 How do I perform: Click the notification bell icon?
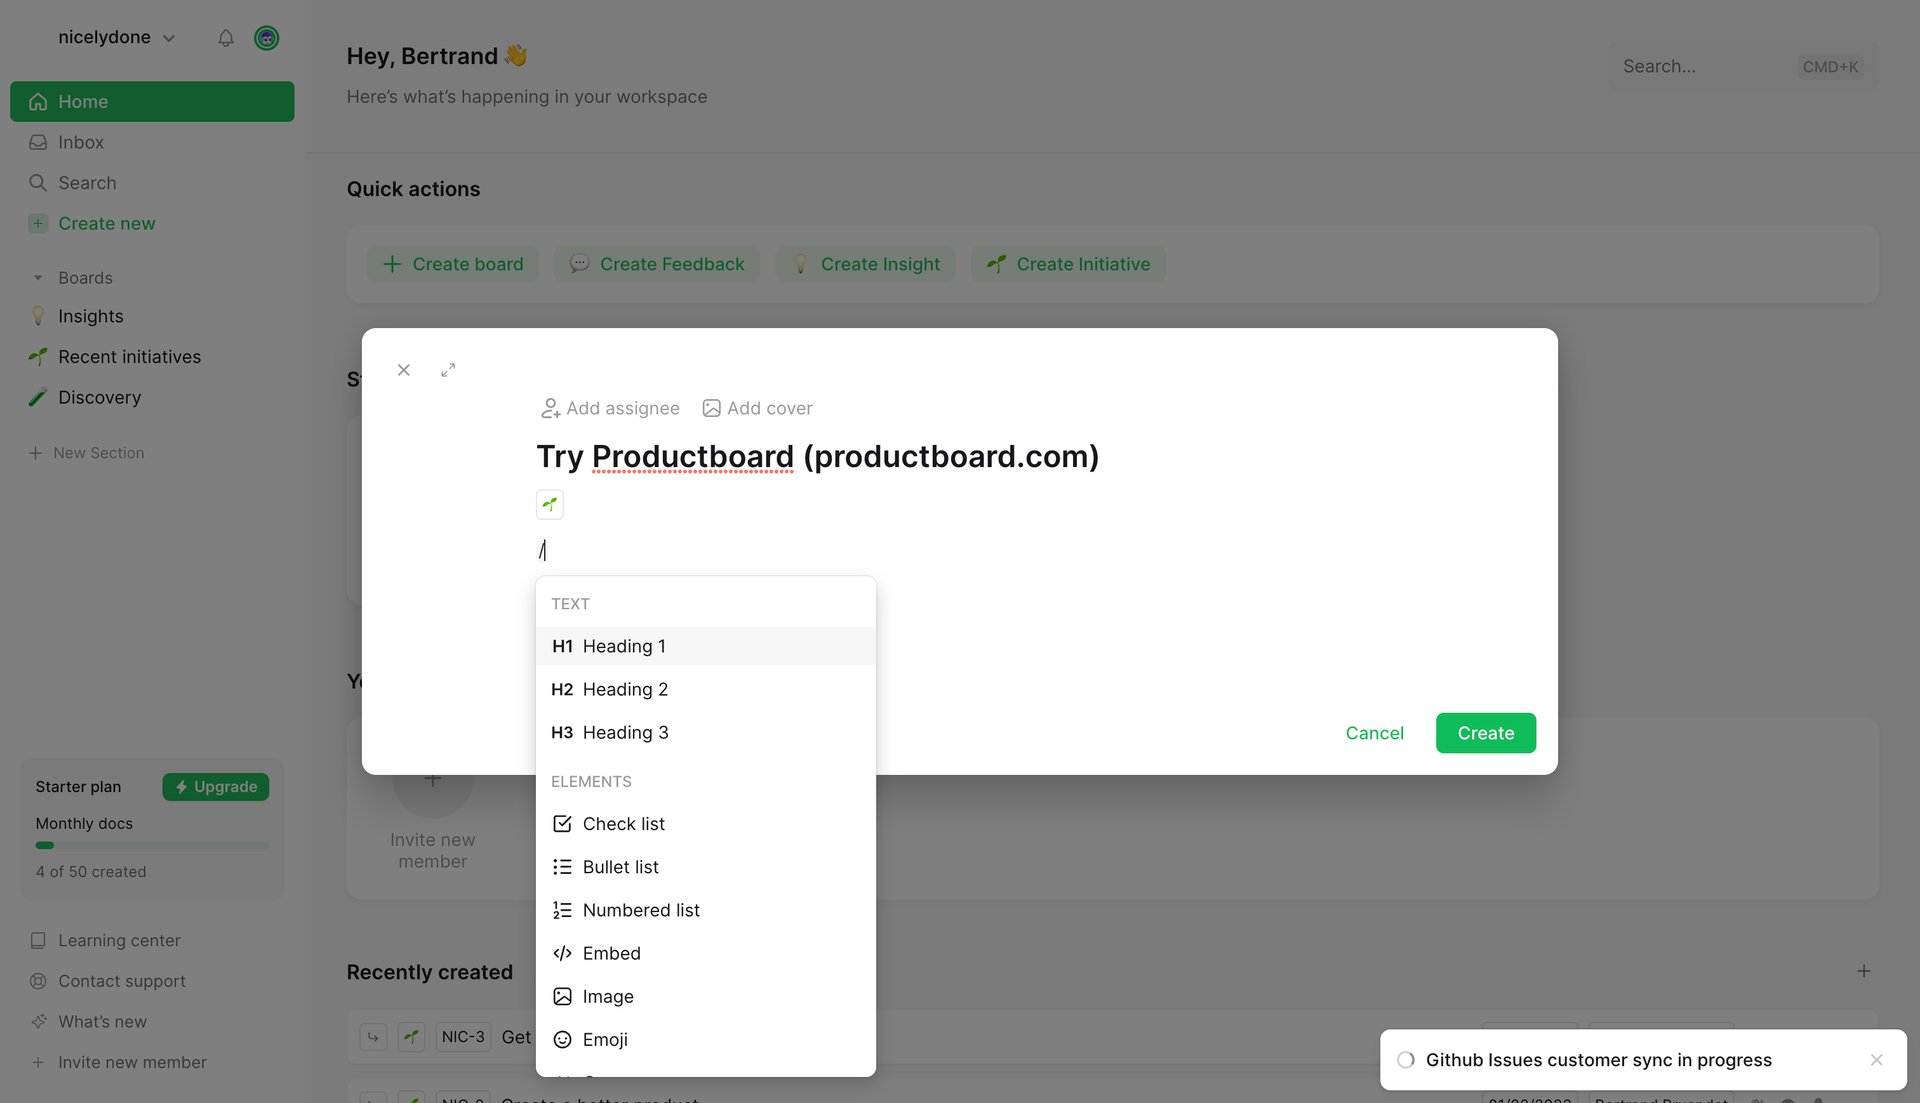[225, 38]
